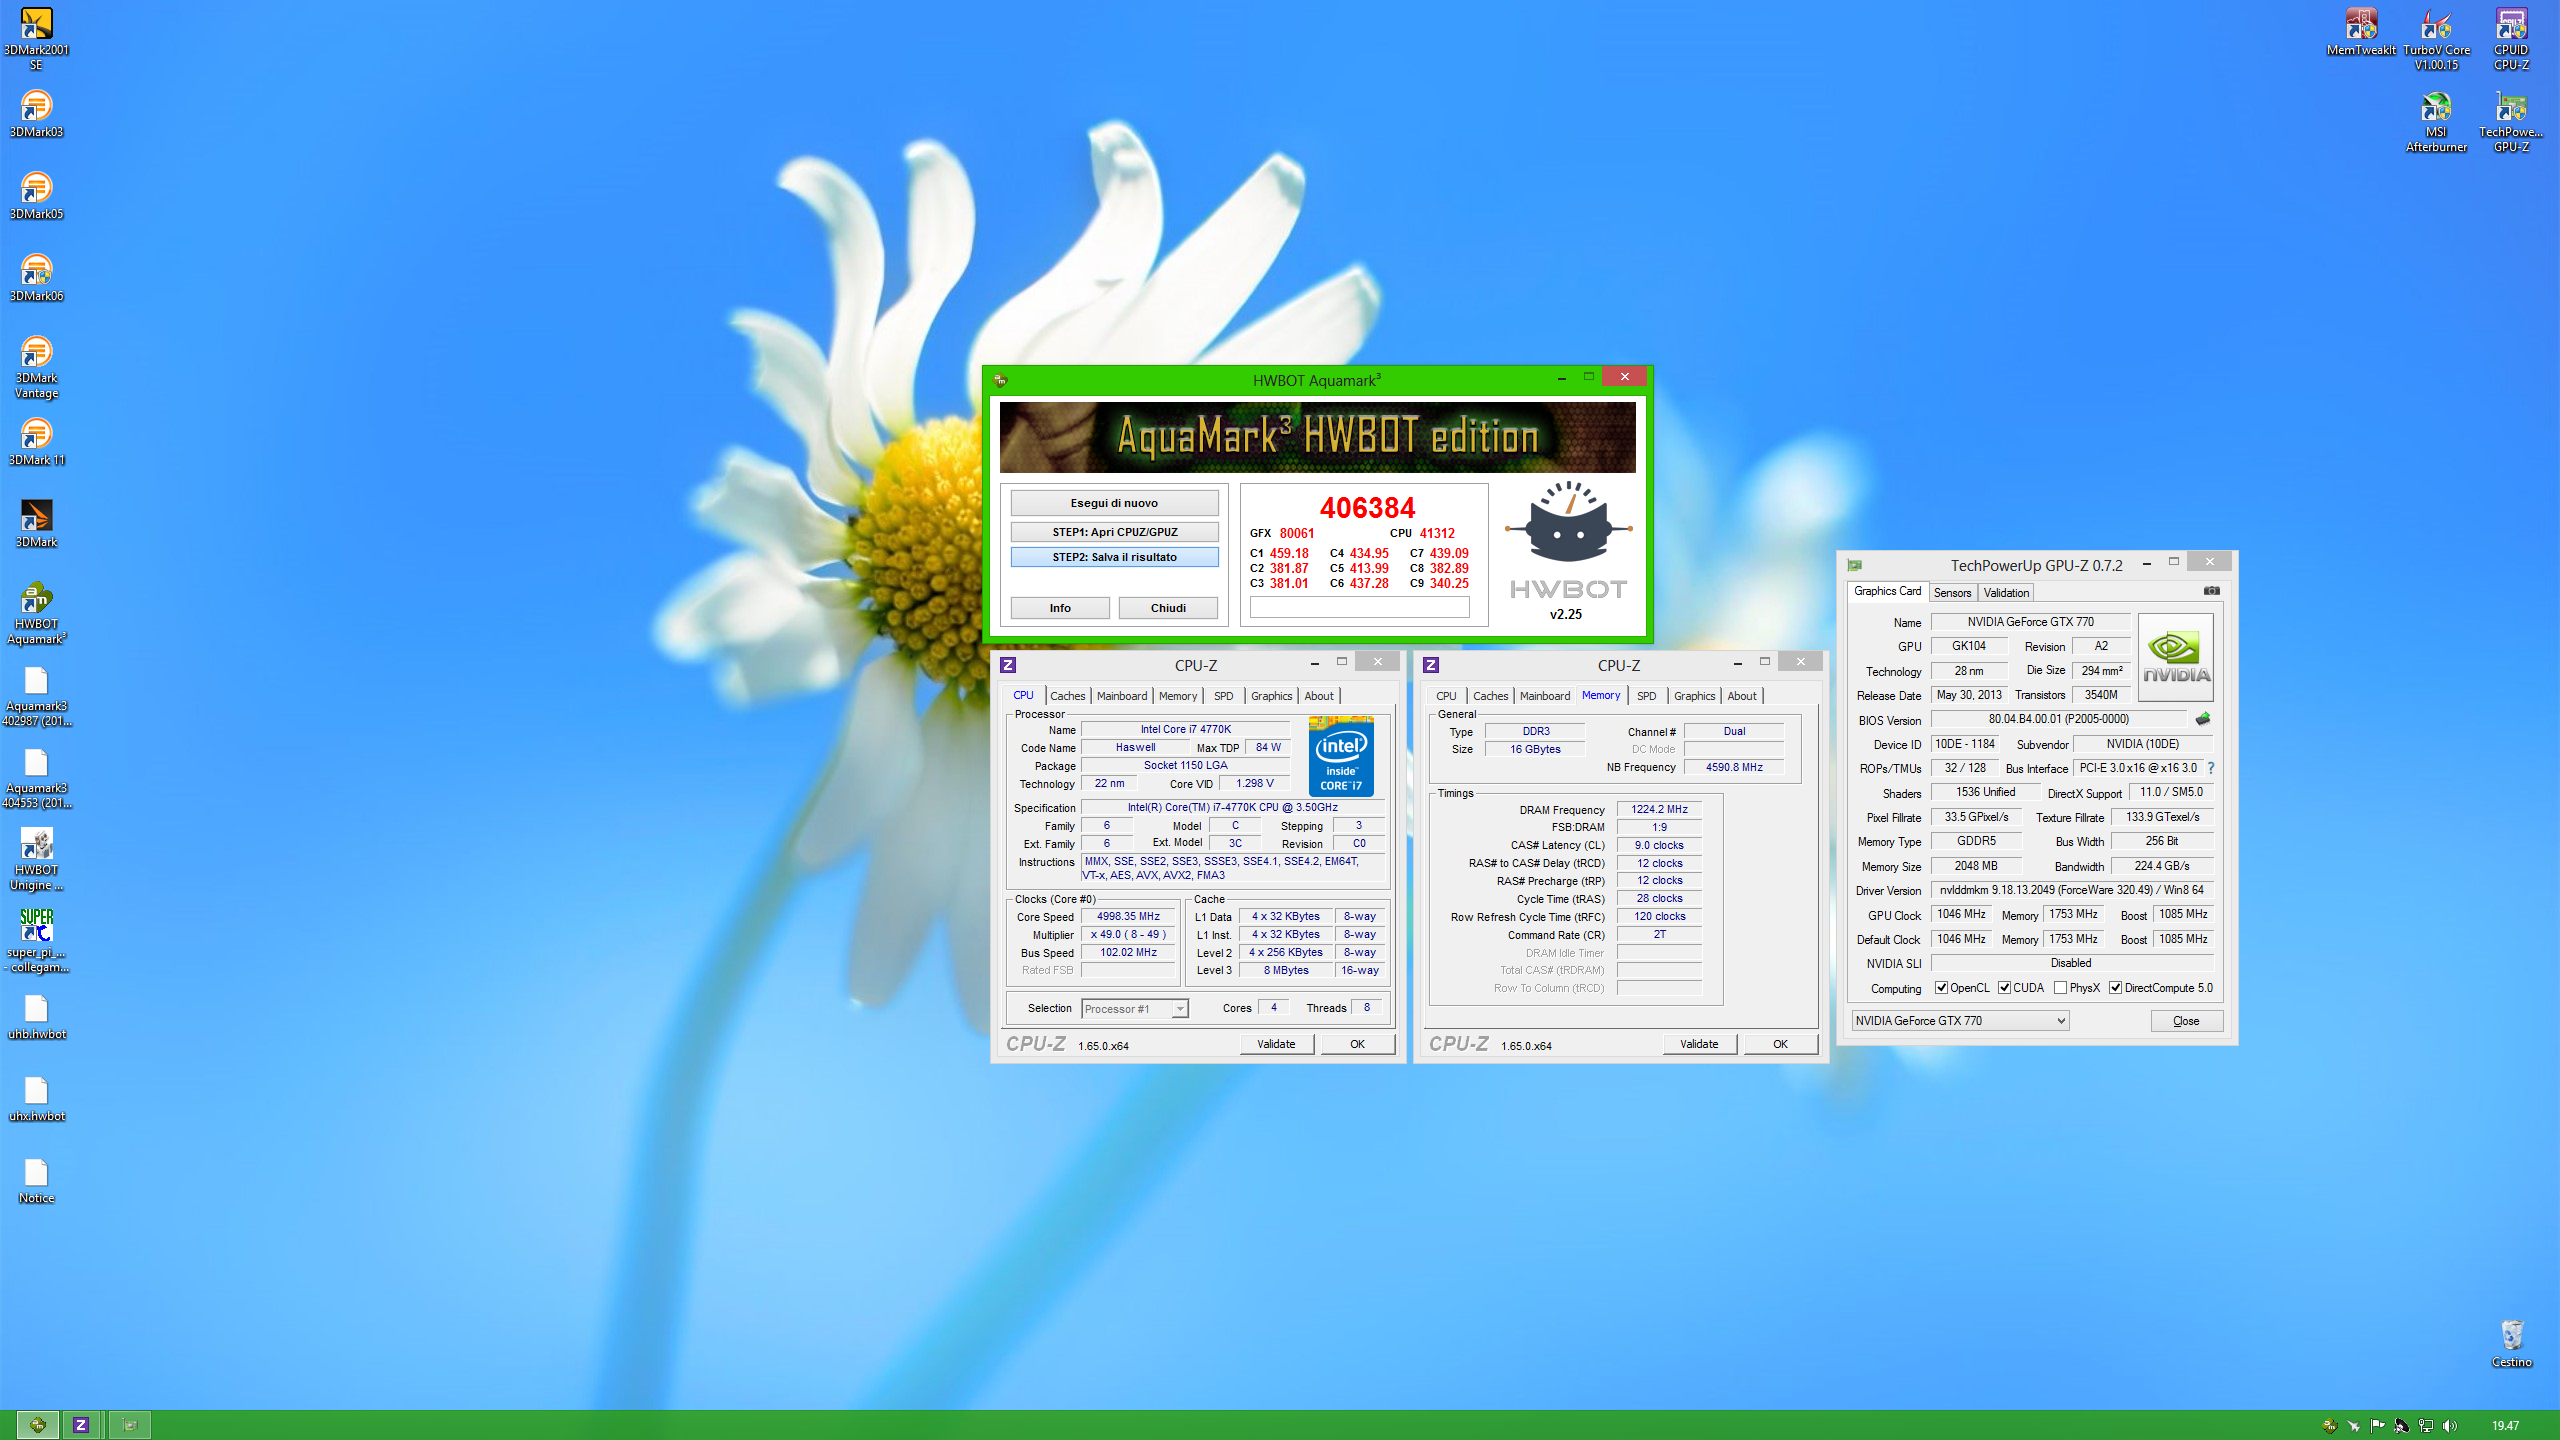Screen dimensions: 2560x1440
Task: Click the taskbar clock showing 19.47
Action: pos(2505,1426)
